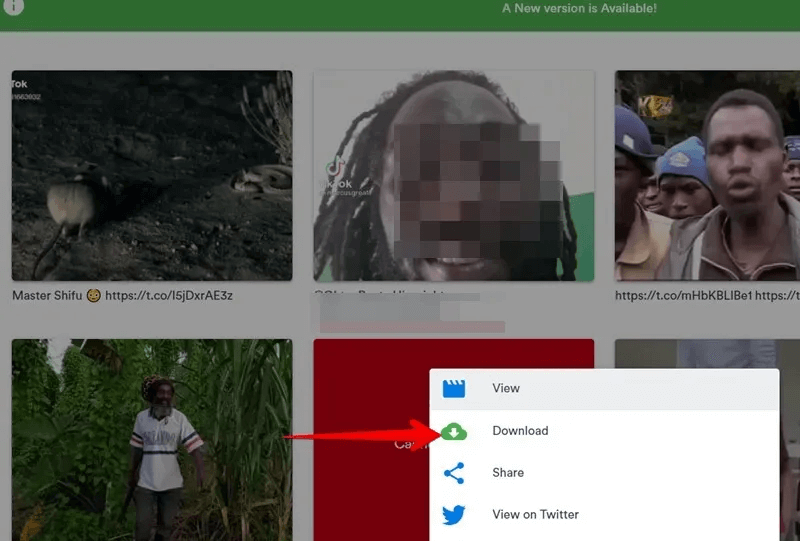This screenshot has width=800, height=541.
Task: Open the https://t.co/l5jDxrAE3z link
Action: click(169, 296)
